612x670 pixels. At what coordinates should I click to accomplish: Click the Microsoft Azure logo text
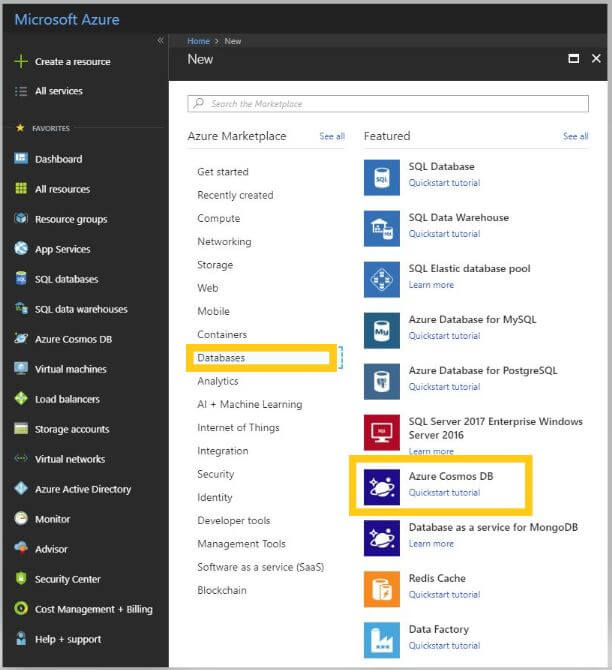click(x=67, y=20)
